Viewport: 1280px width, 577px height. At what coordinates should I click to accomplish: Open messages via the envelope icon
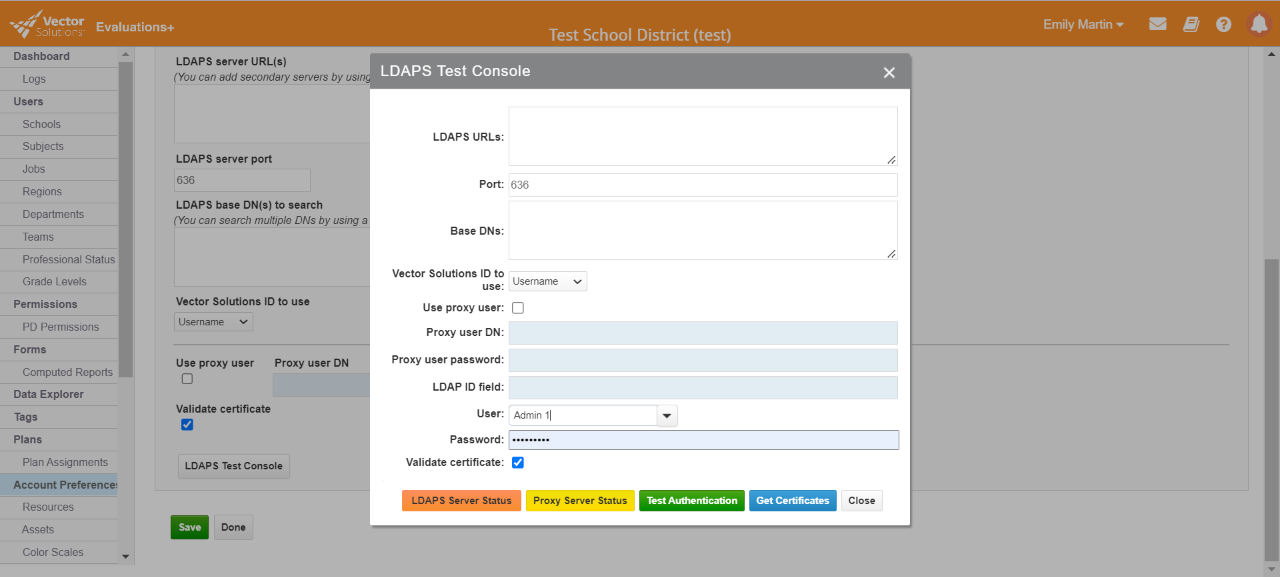coord(1157,23)
